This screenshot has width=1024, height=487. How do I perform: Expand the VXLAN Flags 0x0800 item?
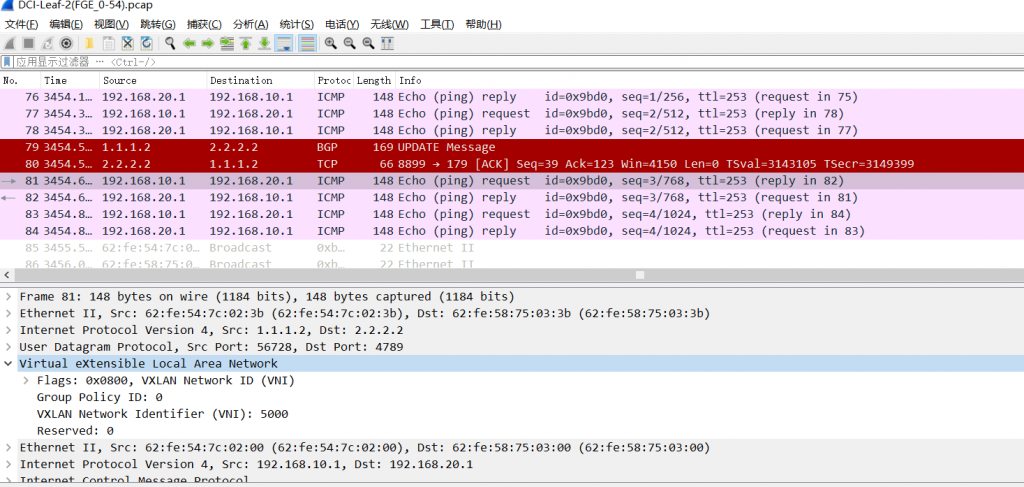click(26, 381)
